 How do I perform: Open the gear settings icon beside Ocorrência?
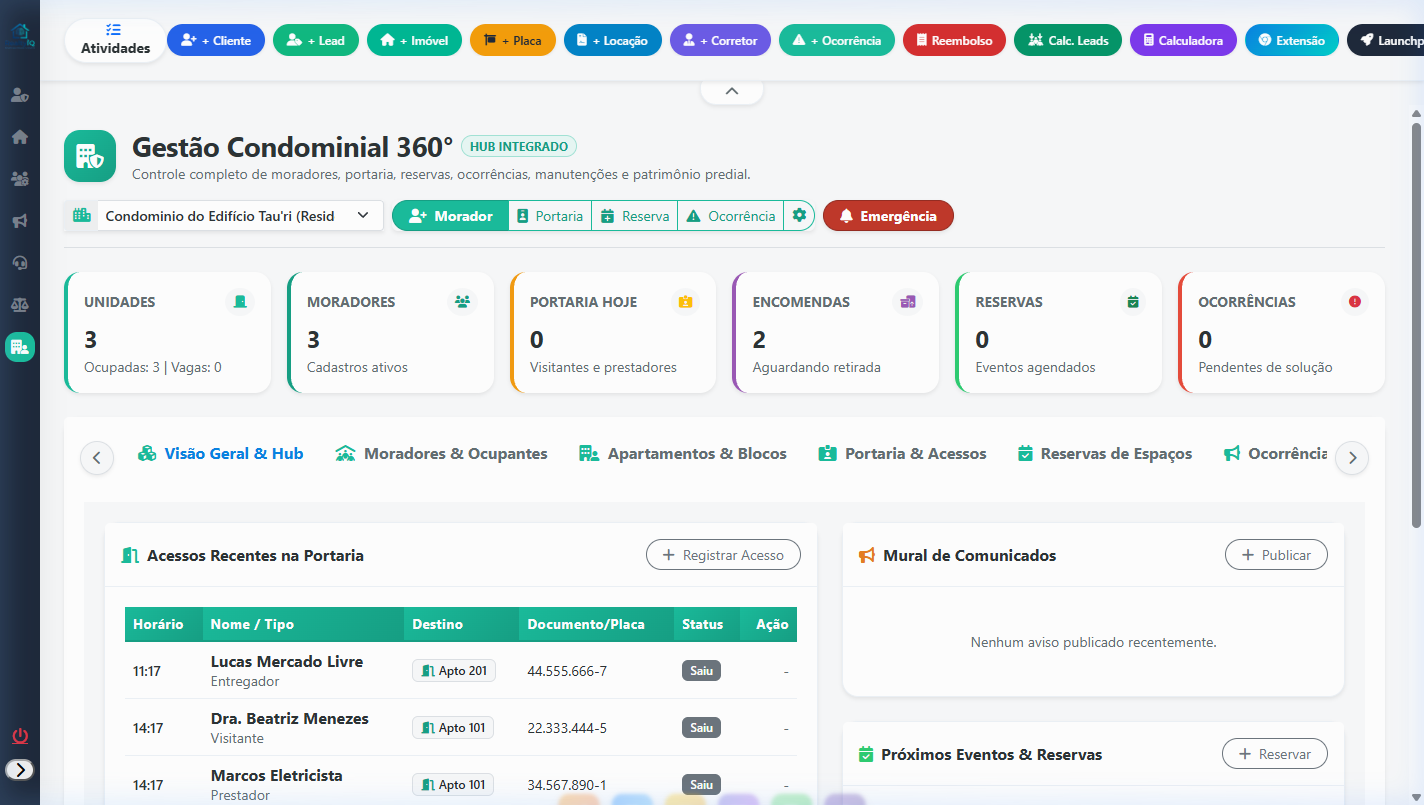click(x=799, y=216)
